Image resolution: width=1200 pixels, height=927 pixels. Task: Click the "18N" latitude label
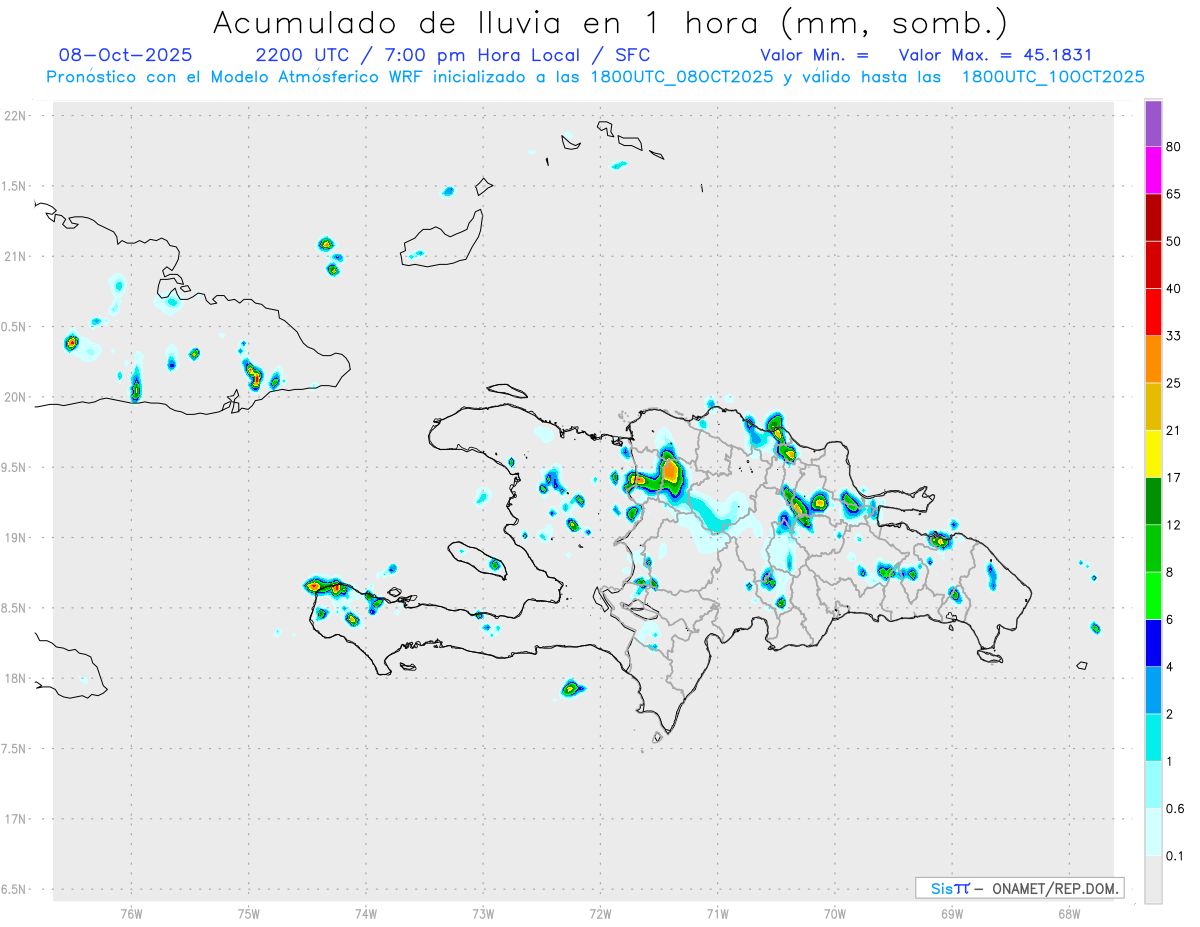(16, 678)
